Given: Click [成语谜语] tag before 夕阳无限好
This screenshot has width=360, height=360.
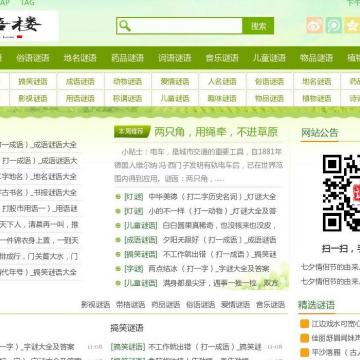Looking at the screenshot, I should (x=141, y=240).
